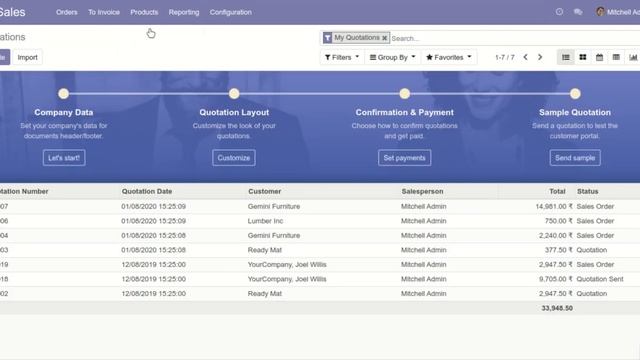The image size is (640, 360).
Task: Open the Configuration menu
Action: (x=231, y=12)
